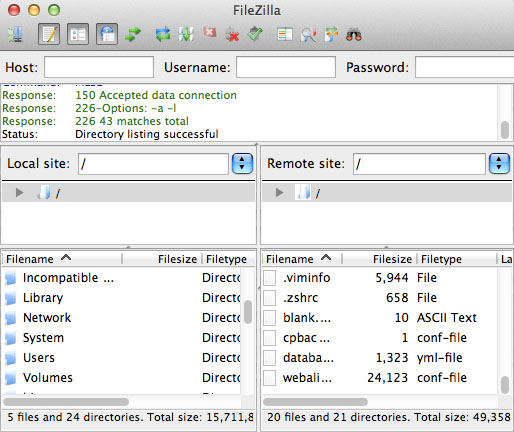
Task: Click the 24,123 filesize cell
Action: (388, 378)
